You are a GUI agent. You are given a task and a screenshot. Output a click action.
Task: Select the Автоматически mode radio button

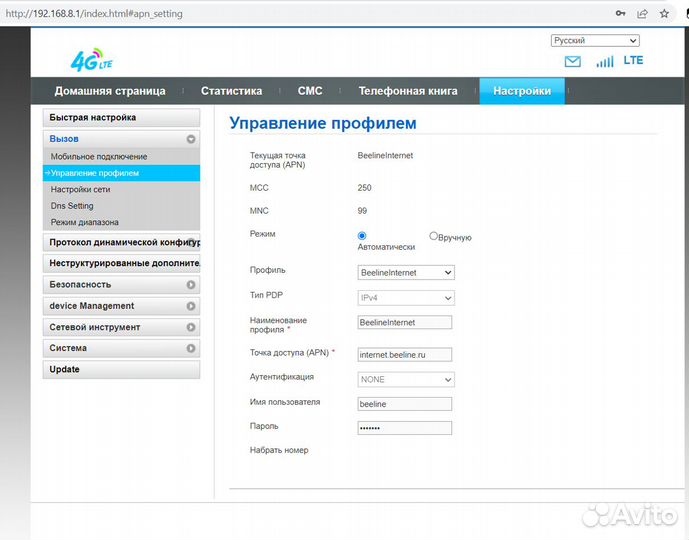[362, 236]
